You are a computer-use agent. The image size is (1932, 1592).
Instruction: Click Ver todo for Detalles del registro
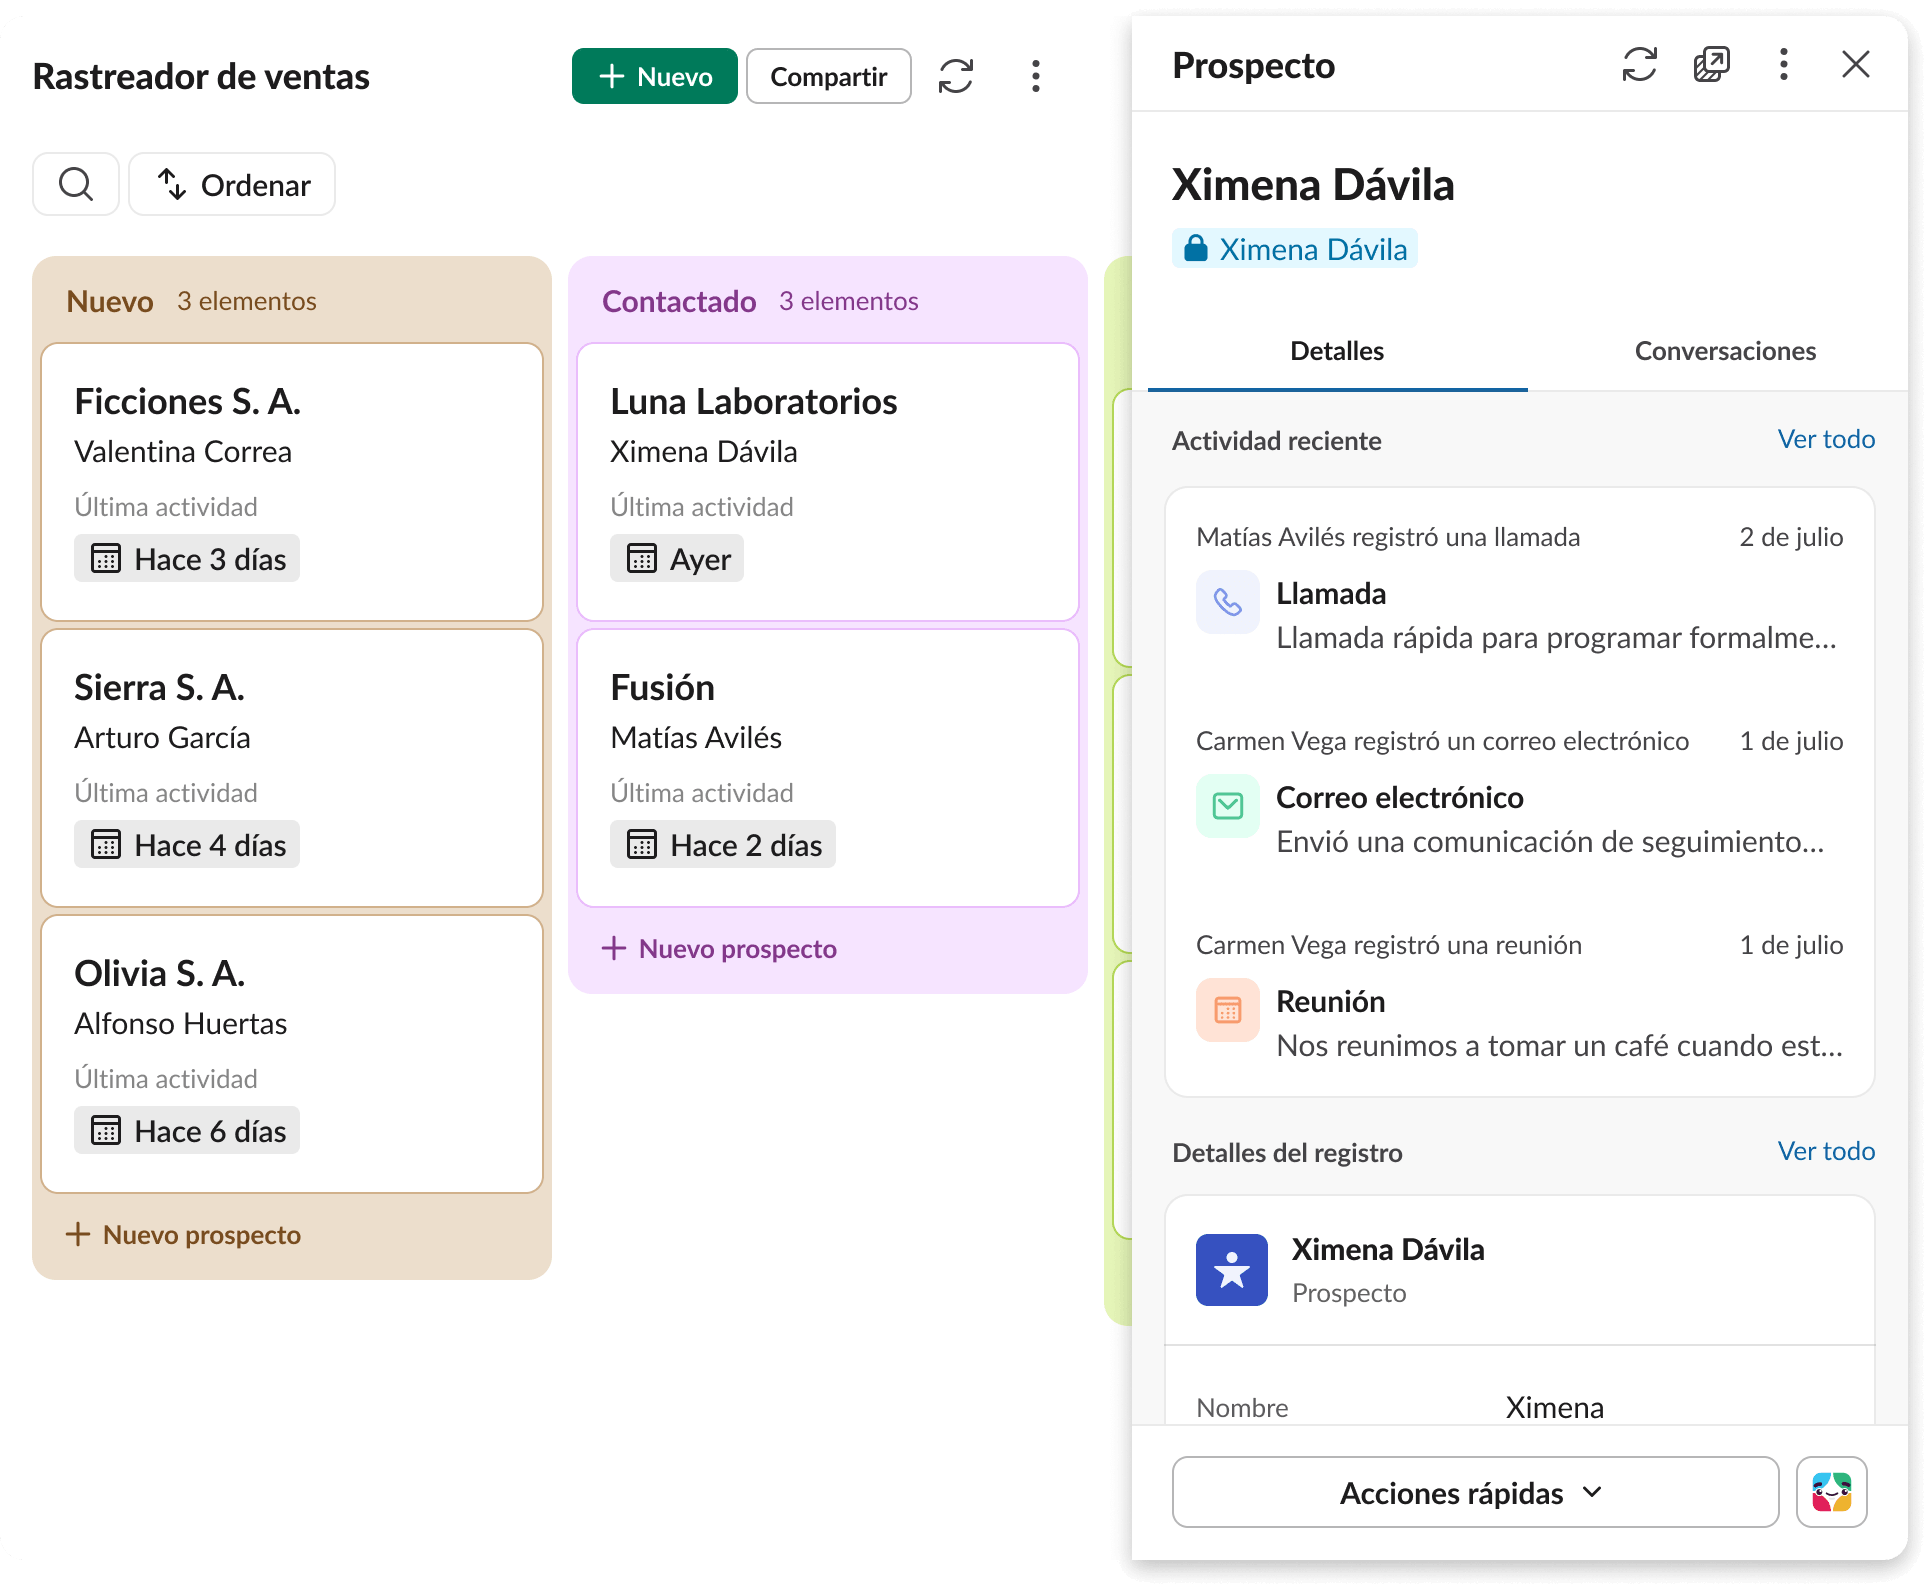(x=1826, y=1151)
